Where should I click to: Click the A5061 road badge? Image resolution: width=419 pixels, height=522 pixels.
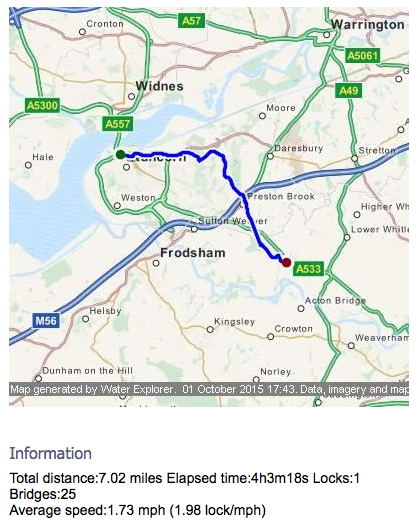point(362,55)
